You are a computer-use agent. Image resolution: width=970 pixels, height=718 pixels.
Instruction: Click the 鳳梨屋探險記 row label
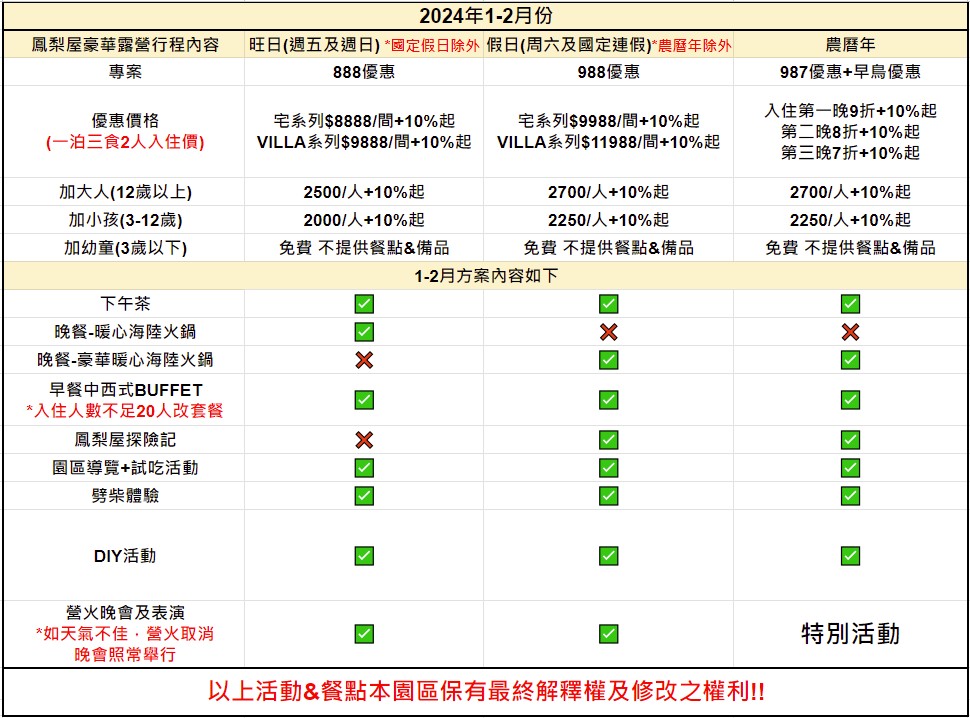click(x=126, y=440)
